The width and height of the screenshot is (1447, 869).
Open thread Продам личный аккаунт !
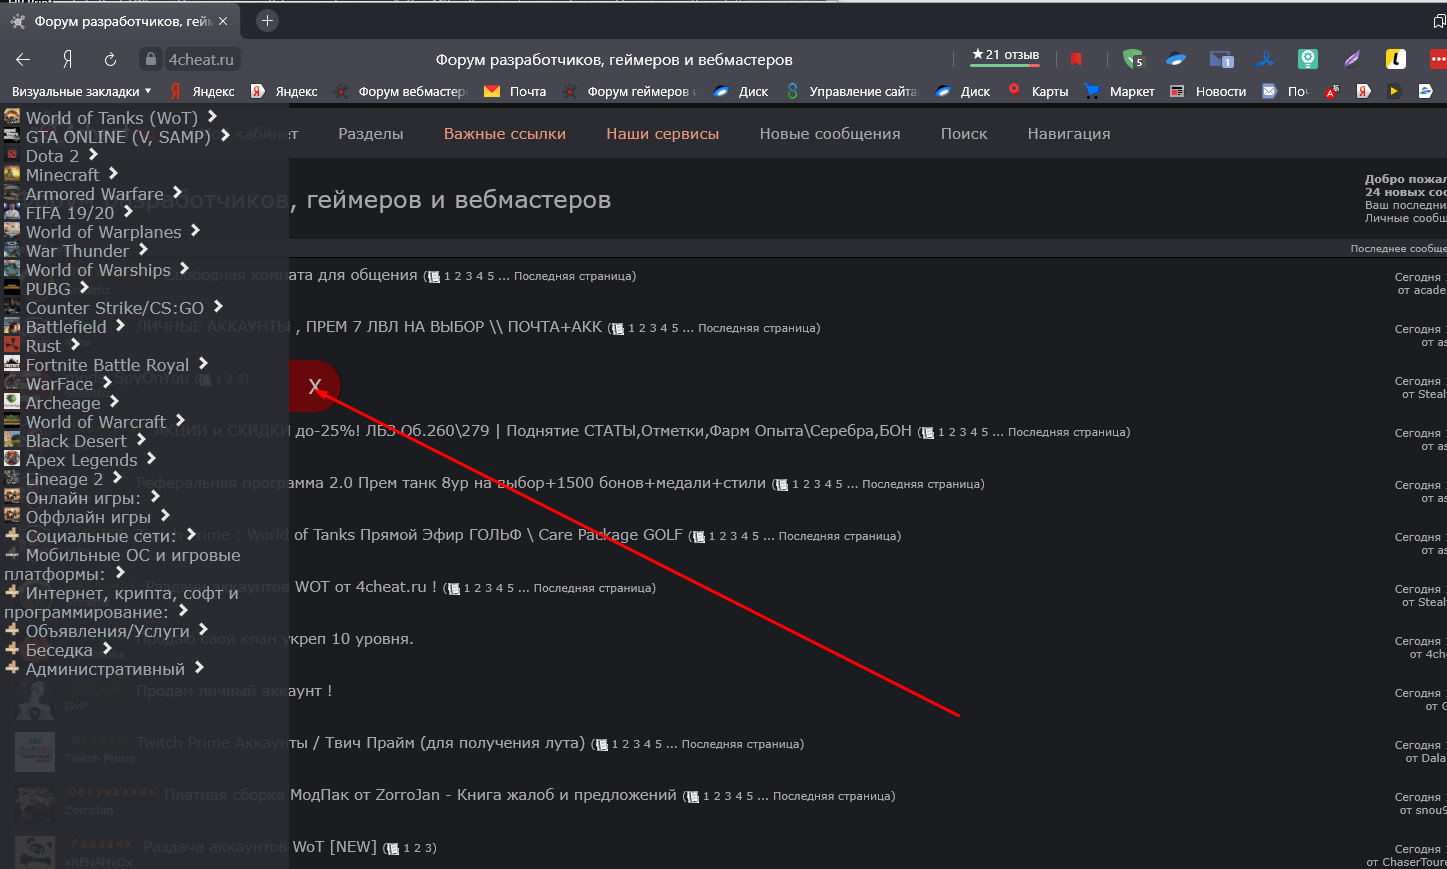pyautogui.click(x=234, y=691)
